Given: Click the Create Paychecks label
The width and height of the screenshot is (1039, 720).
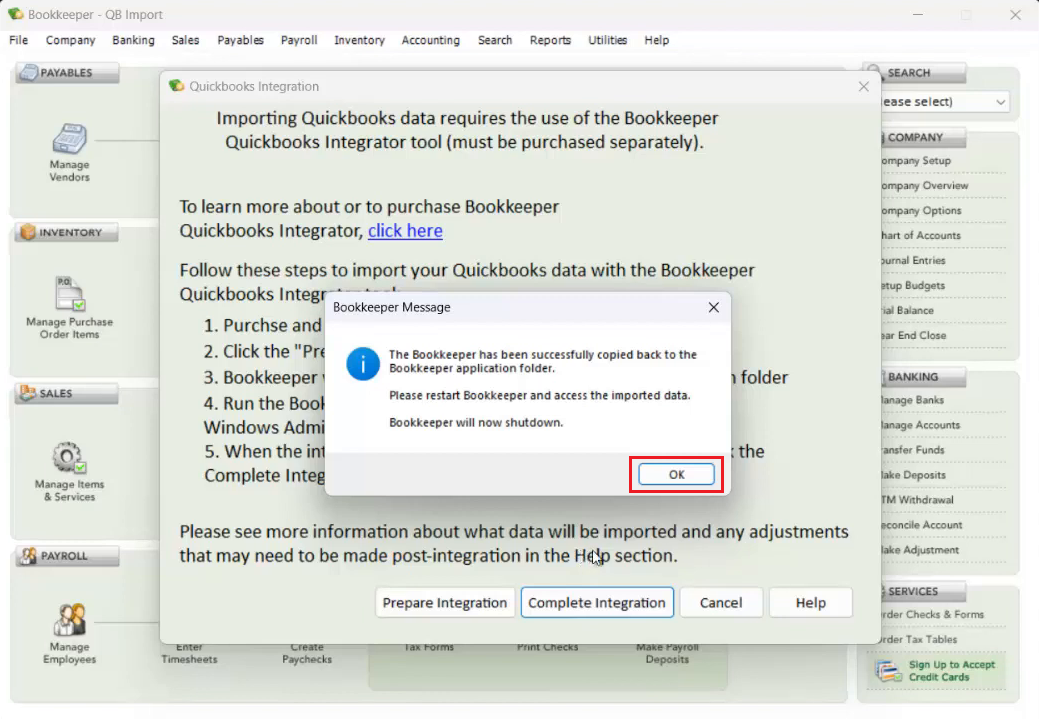Looking at the screenshot, I should coord(307,654).
